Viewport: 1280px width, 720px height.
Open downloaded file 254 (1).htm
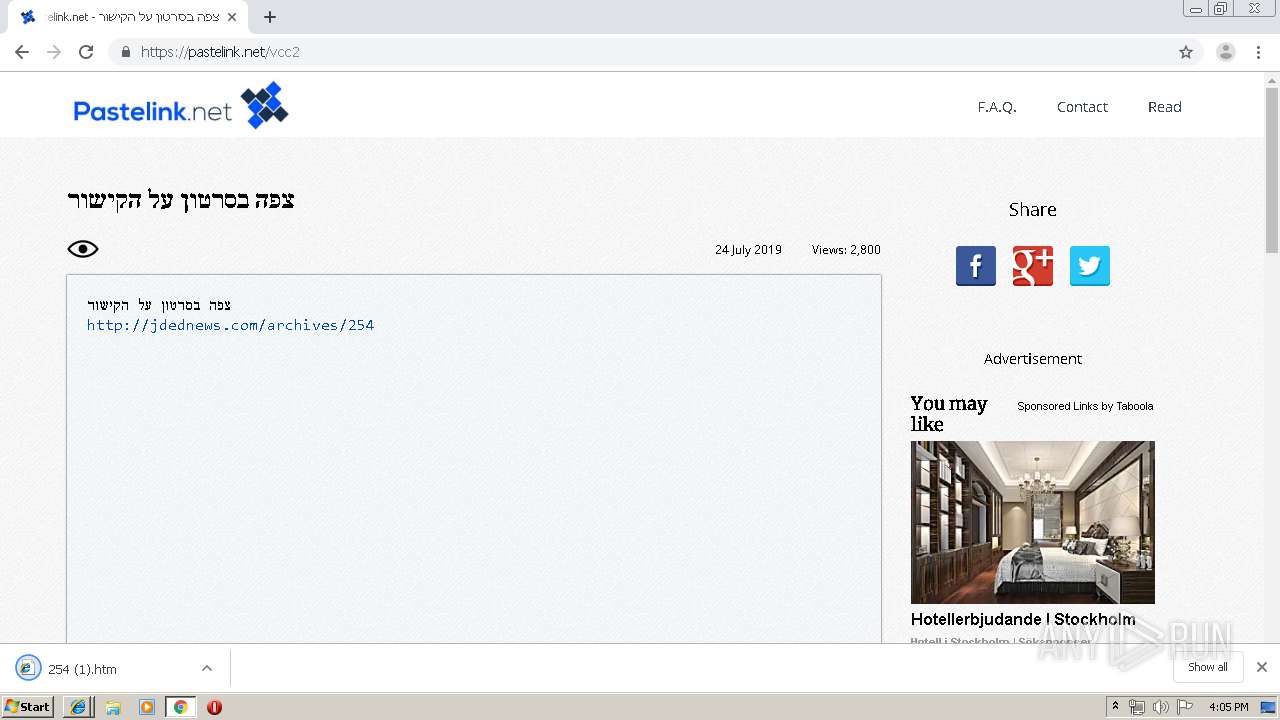(x=82, y=669)
